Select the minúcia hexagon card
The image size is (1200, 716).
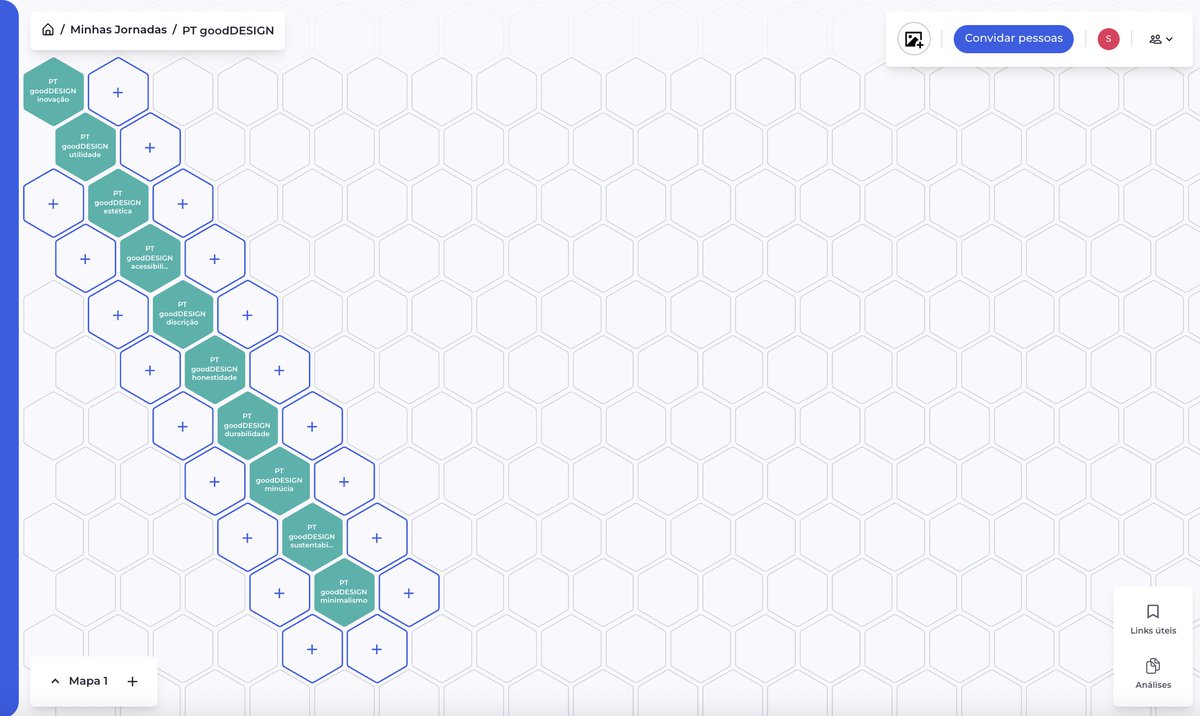(279, 482)
